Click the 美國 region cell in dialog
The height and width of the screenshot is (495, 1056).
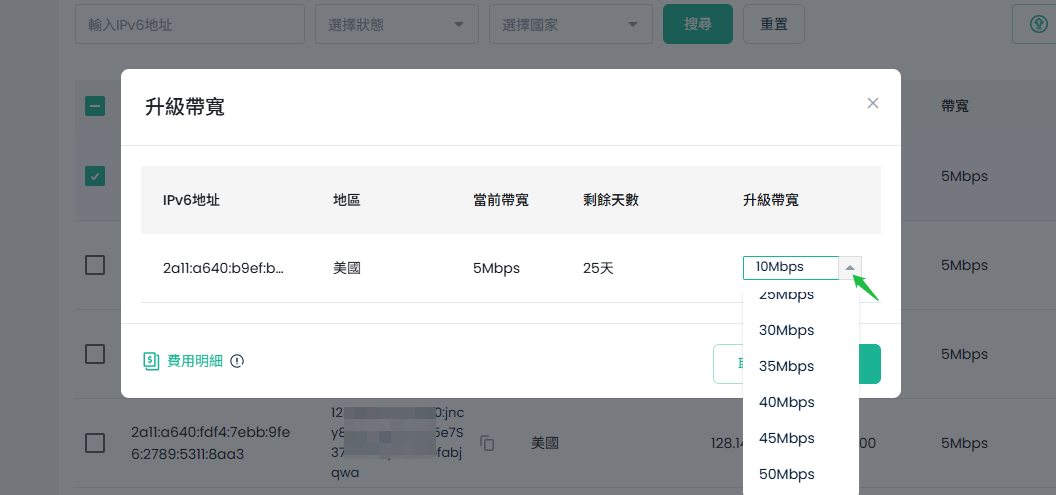point(347,267)
